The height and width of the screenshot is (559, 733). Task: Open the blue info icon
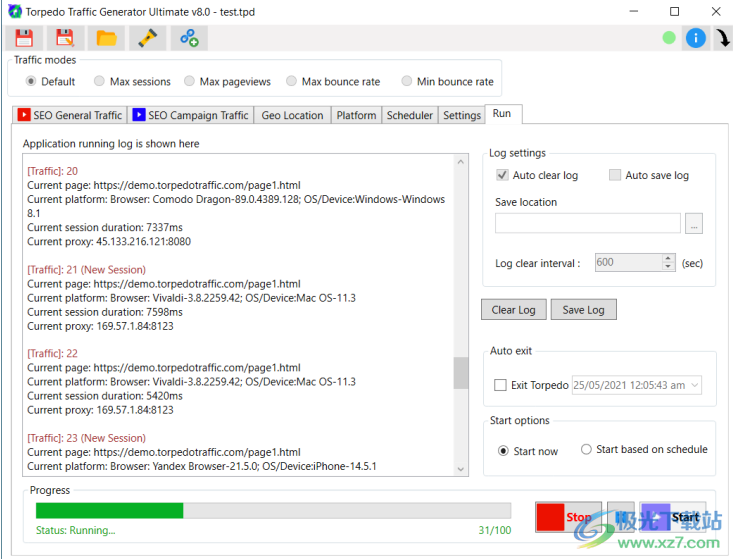tap(695, 38)
